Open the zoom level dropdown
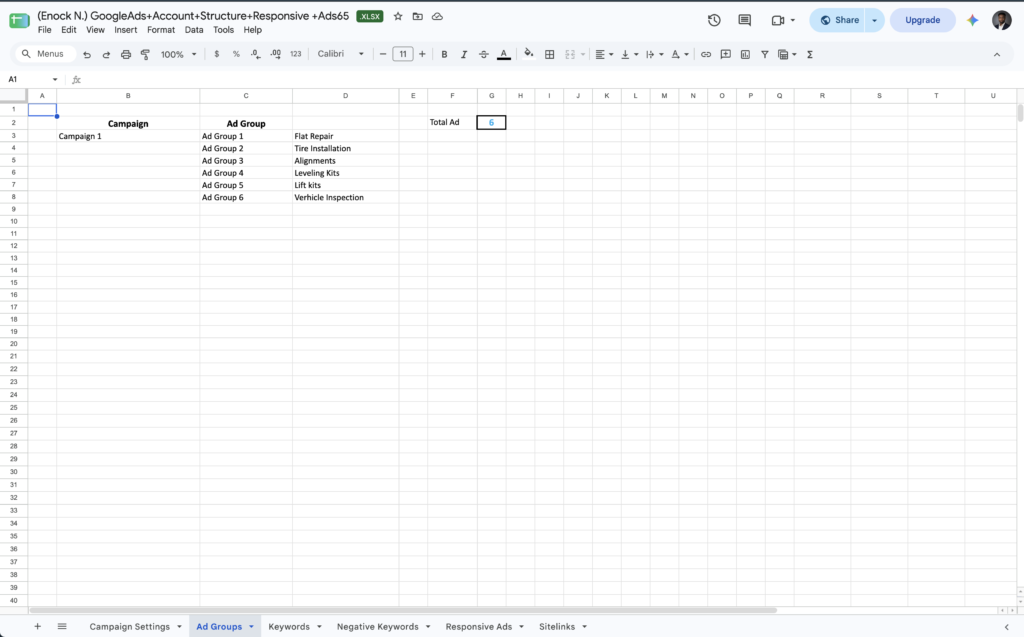Screen dimensions: 1024x637 [x=178, y=54]
